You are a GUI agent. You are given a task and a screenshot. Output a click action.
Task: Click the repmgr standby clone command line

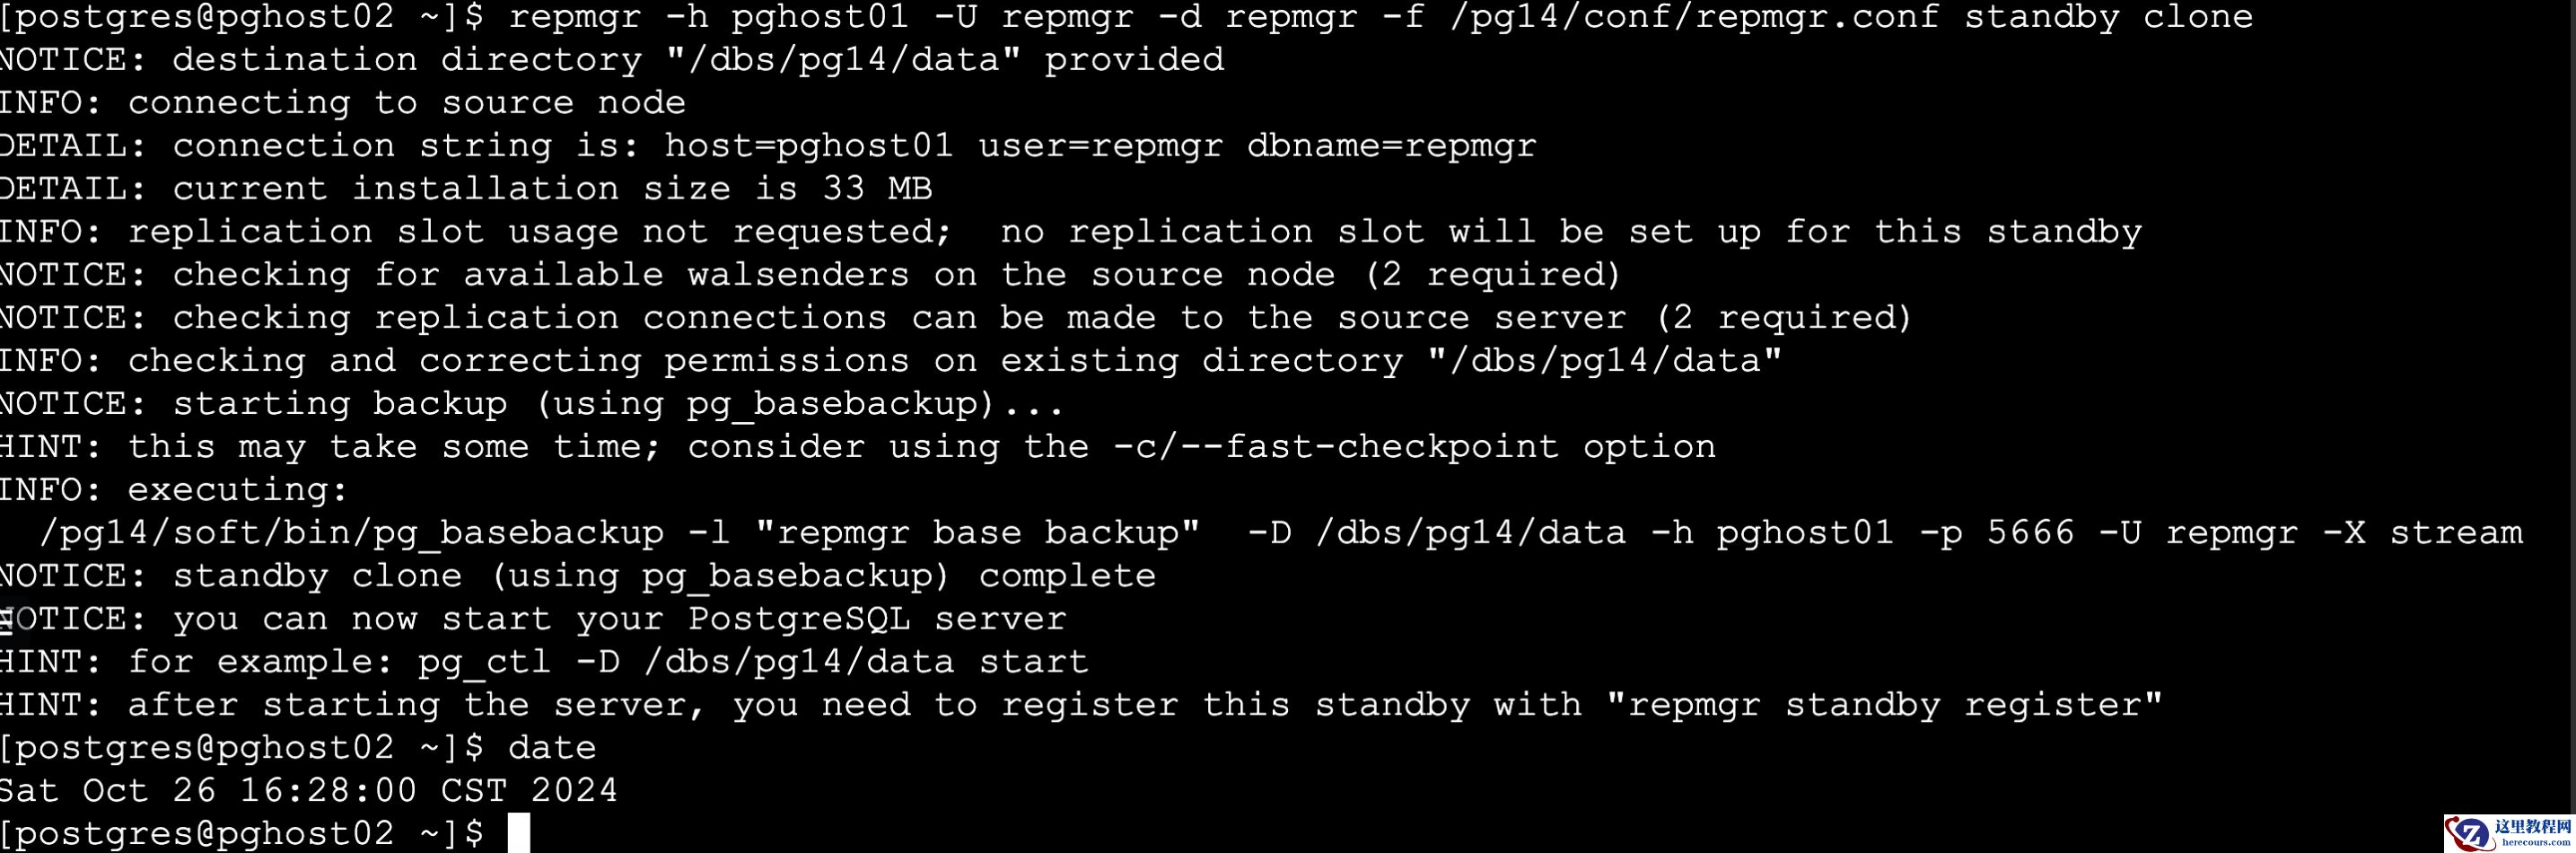pyautogui.click(x=1380, y=17)
